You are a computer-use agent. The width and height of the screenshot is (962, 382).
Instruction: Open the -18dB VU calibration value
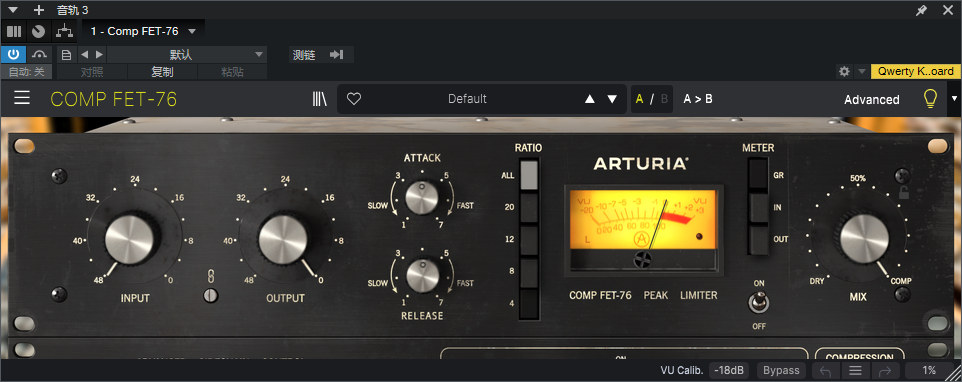729,370
